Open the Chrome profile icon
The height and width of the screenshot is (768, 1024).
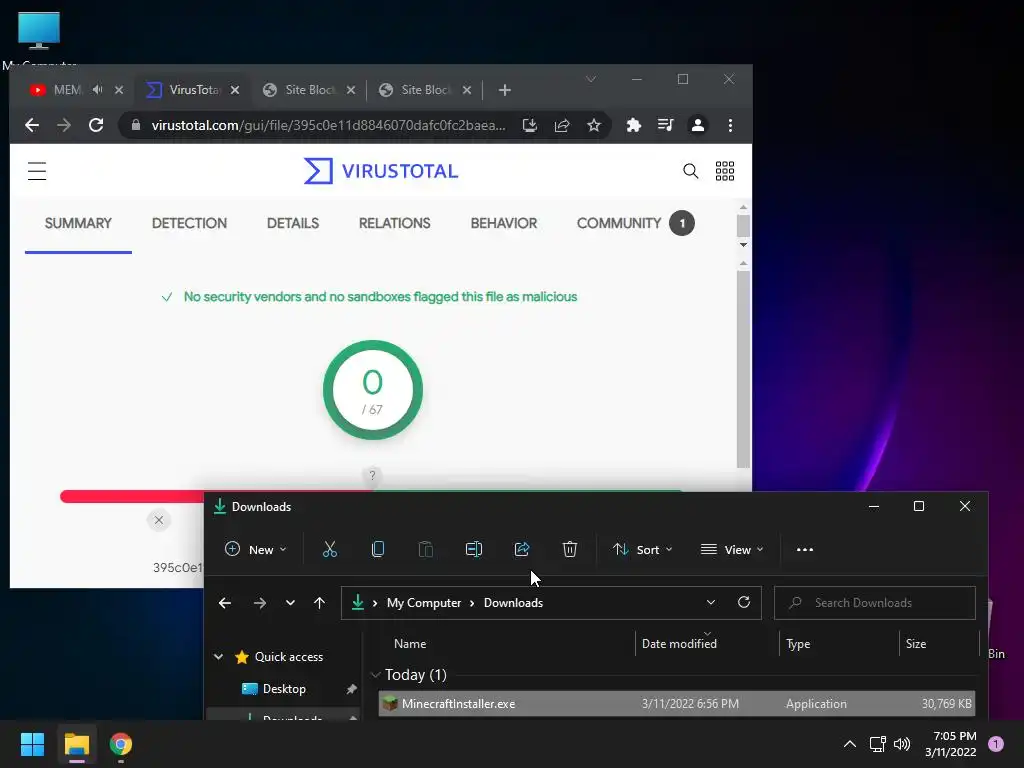click(697, 125)
